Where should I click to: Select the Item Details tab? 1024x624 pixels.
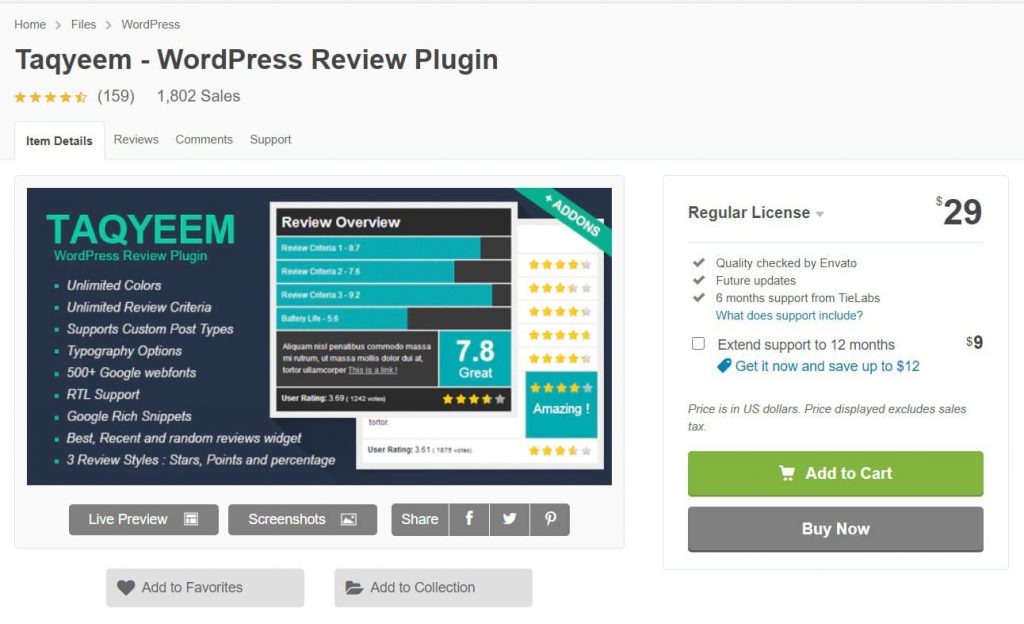[59, 141]
